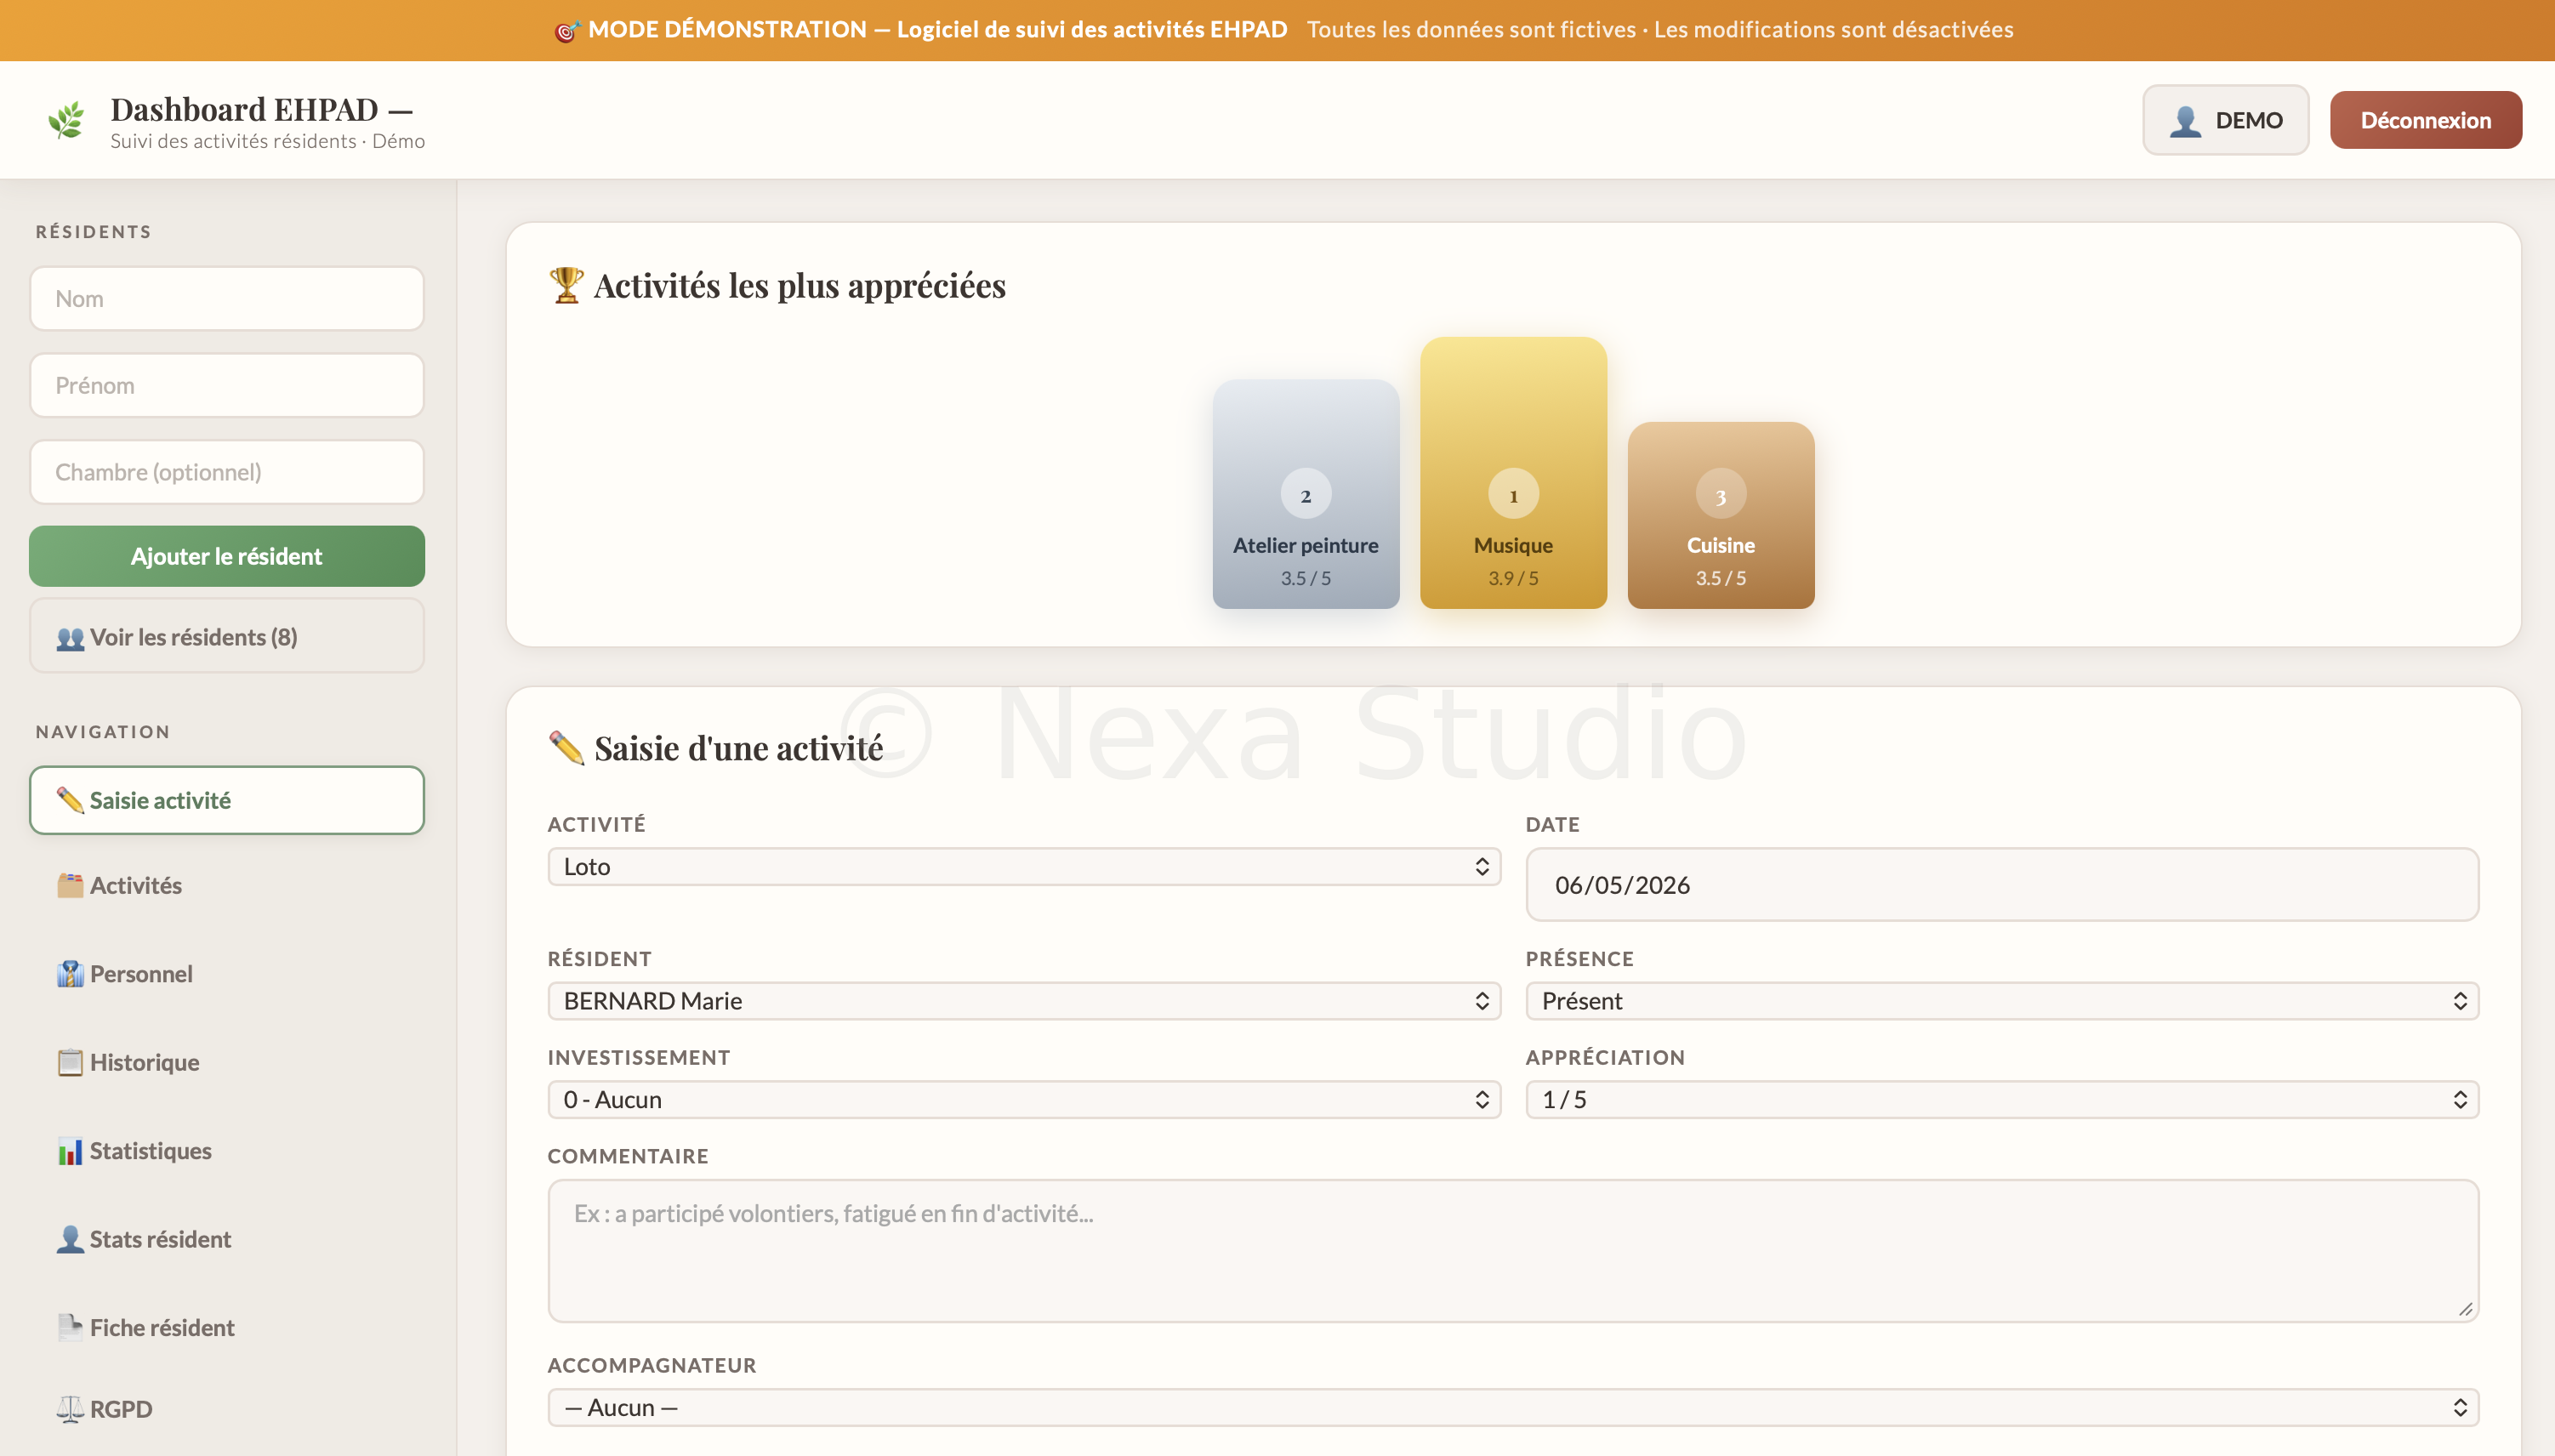Click the Ajouter le résident button
Image resolution: width=2555 pixels, height=1456 pixels.
click(x=227, y=556)
